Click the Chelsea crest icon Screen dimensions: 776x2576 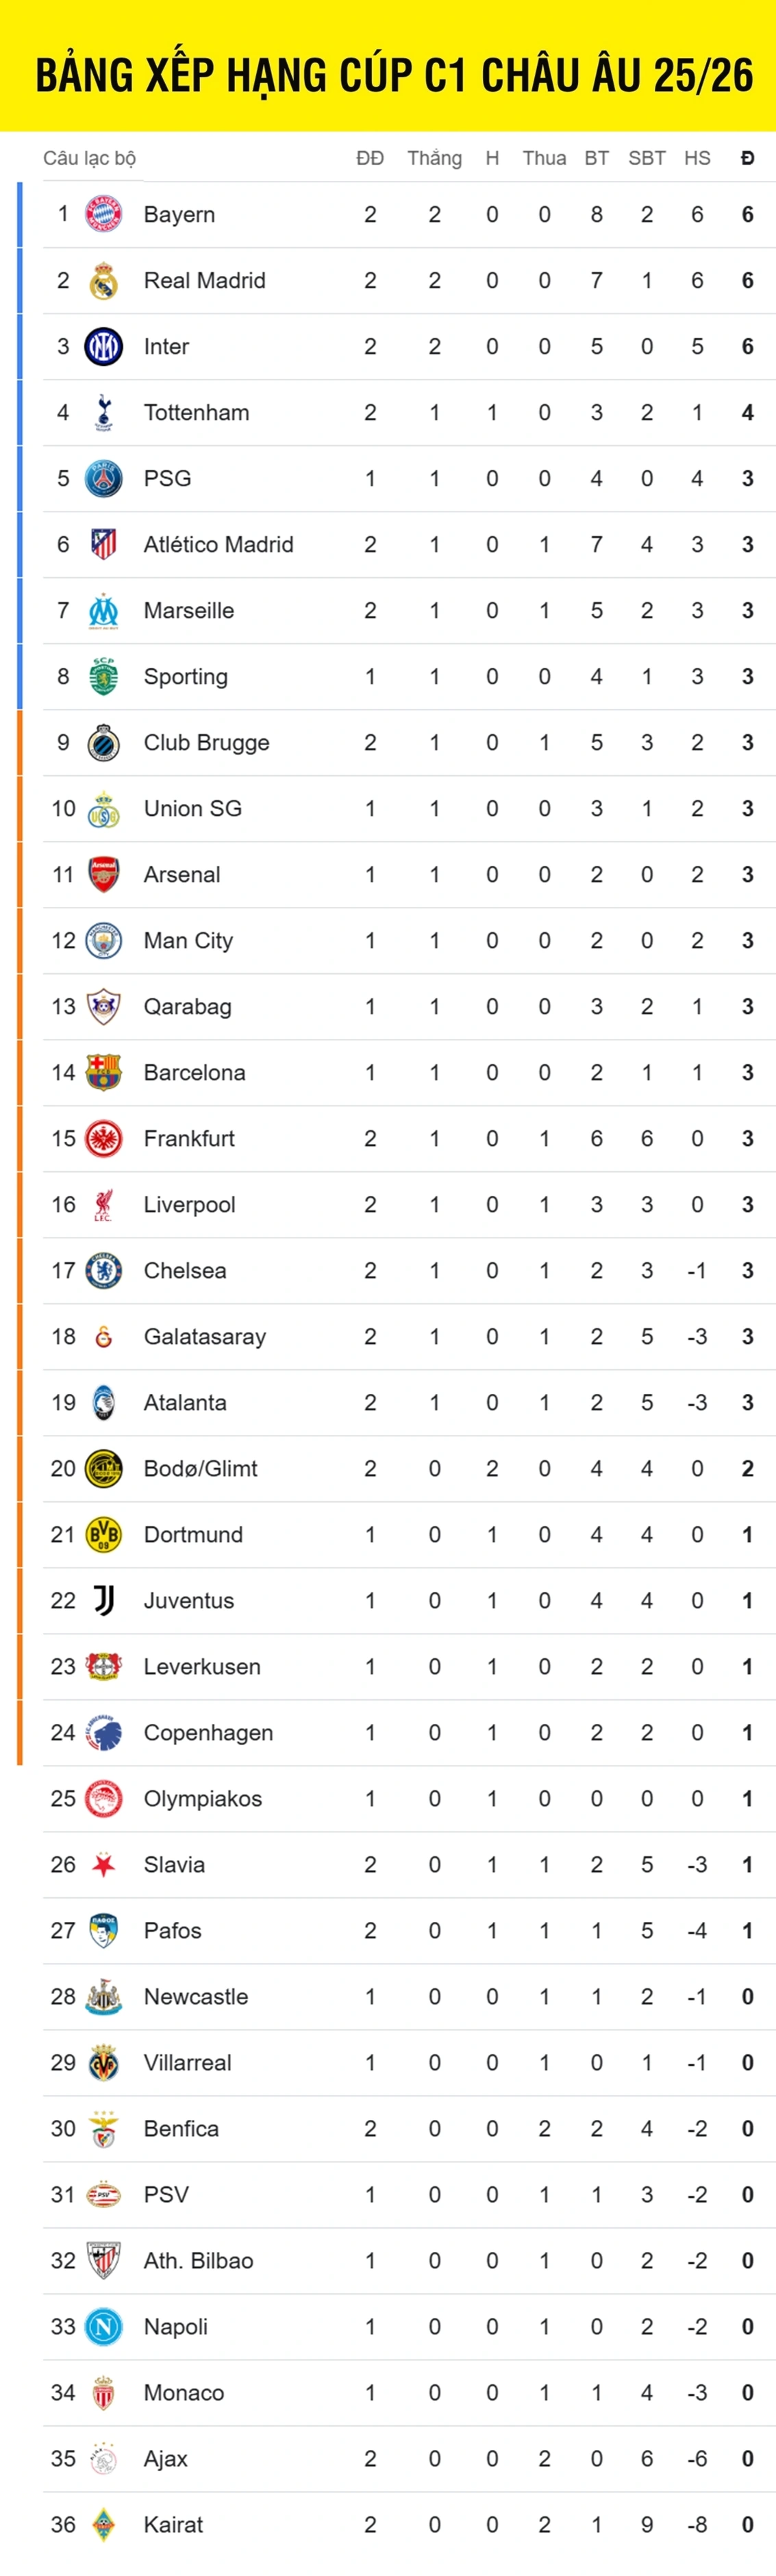point(104,1271)
